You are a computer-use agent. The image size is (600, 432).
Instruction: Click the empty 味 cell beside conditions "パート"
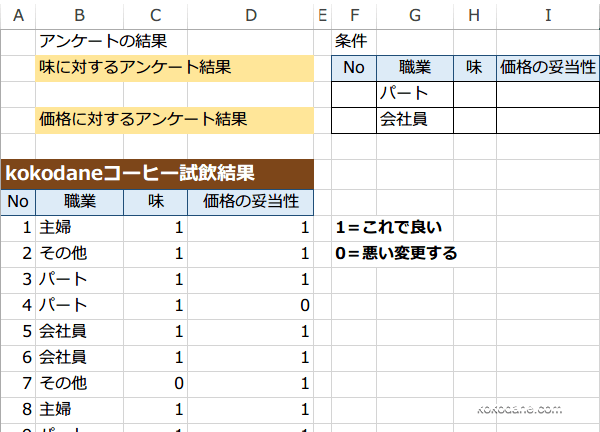click(x=474, y=94)
